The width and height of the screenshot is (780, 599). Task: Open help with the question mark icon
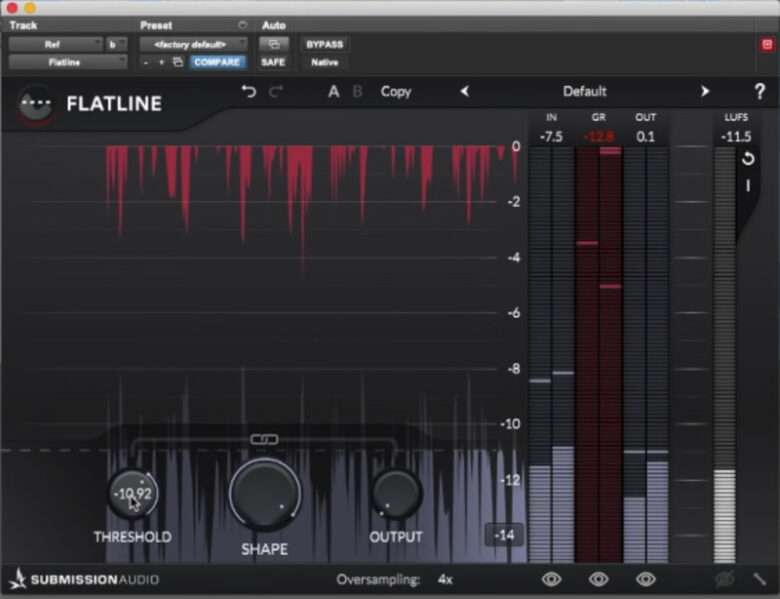760,92
